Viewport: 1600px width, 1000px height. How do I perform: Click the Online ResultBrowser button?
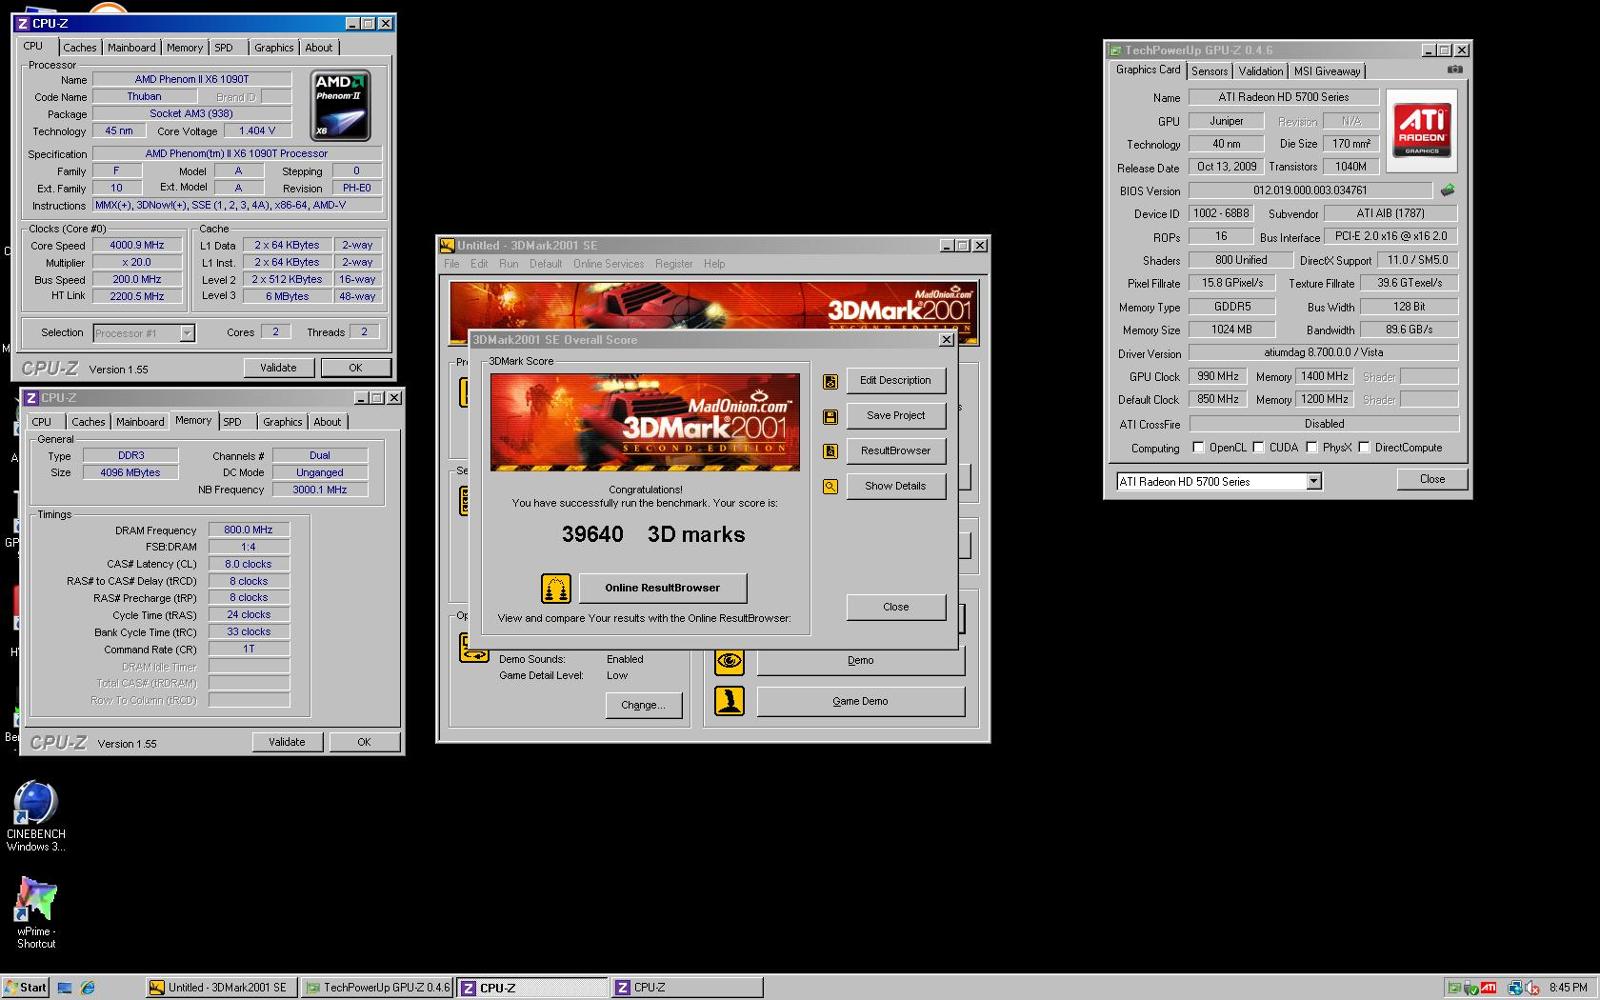pos(662,588)
